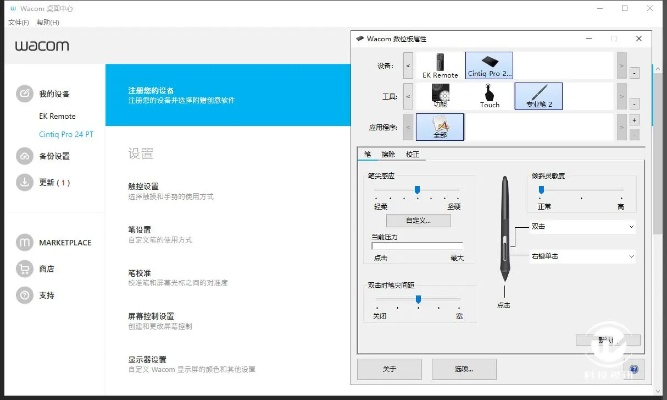
Task: Click the blue help question mark icon
Action: (634, 369)
